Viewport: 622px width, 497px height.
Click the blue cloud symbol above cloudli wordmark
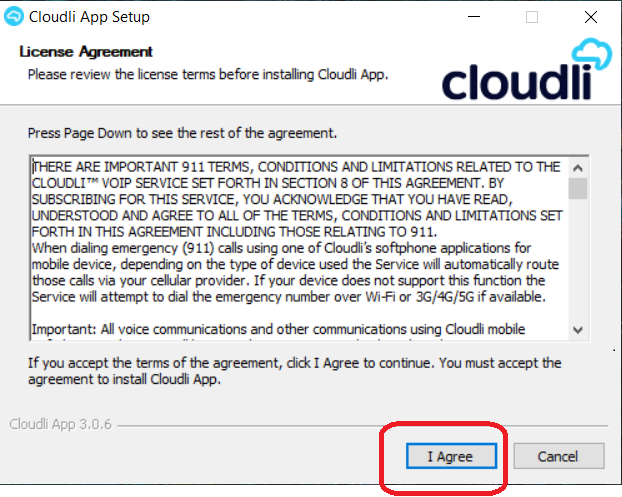coord(591,54)
